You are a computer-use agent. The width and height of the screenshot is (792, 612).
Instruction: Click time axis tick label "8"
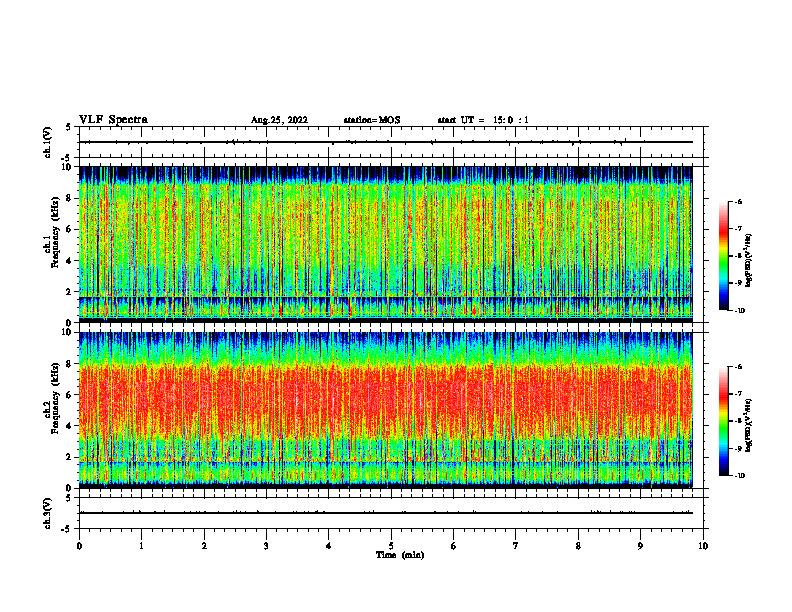578,546
